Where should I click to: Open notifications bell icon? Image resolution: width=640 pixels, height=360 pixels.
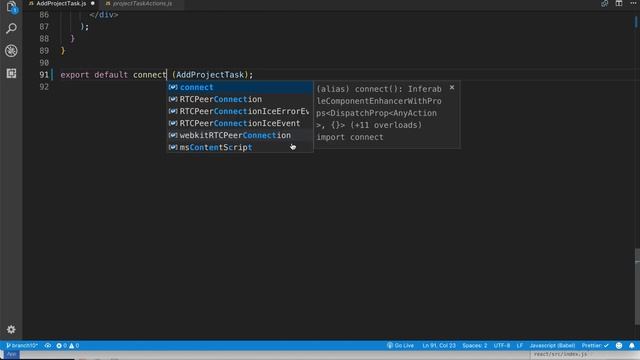pos(632,345)
